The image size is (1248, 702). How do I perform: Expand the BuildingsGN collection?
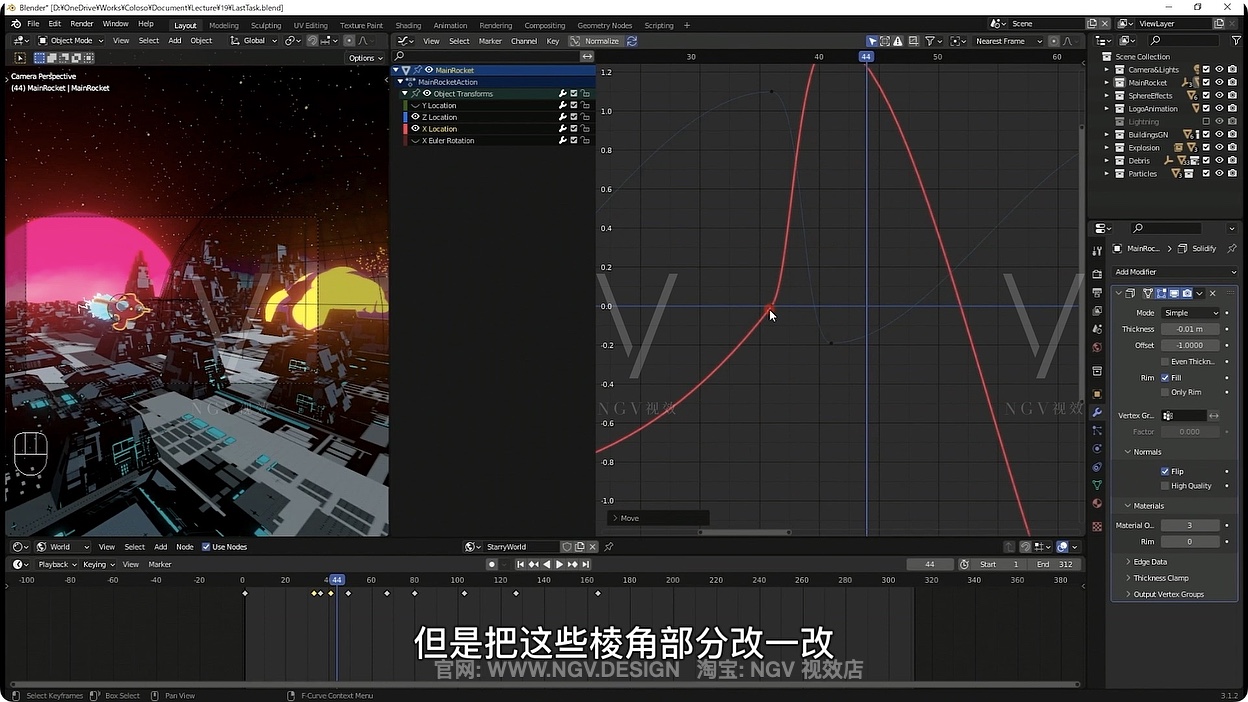click(x=1107, y=134)
